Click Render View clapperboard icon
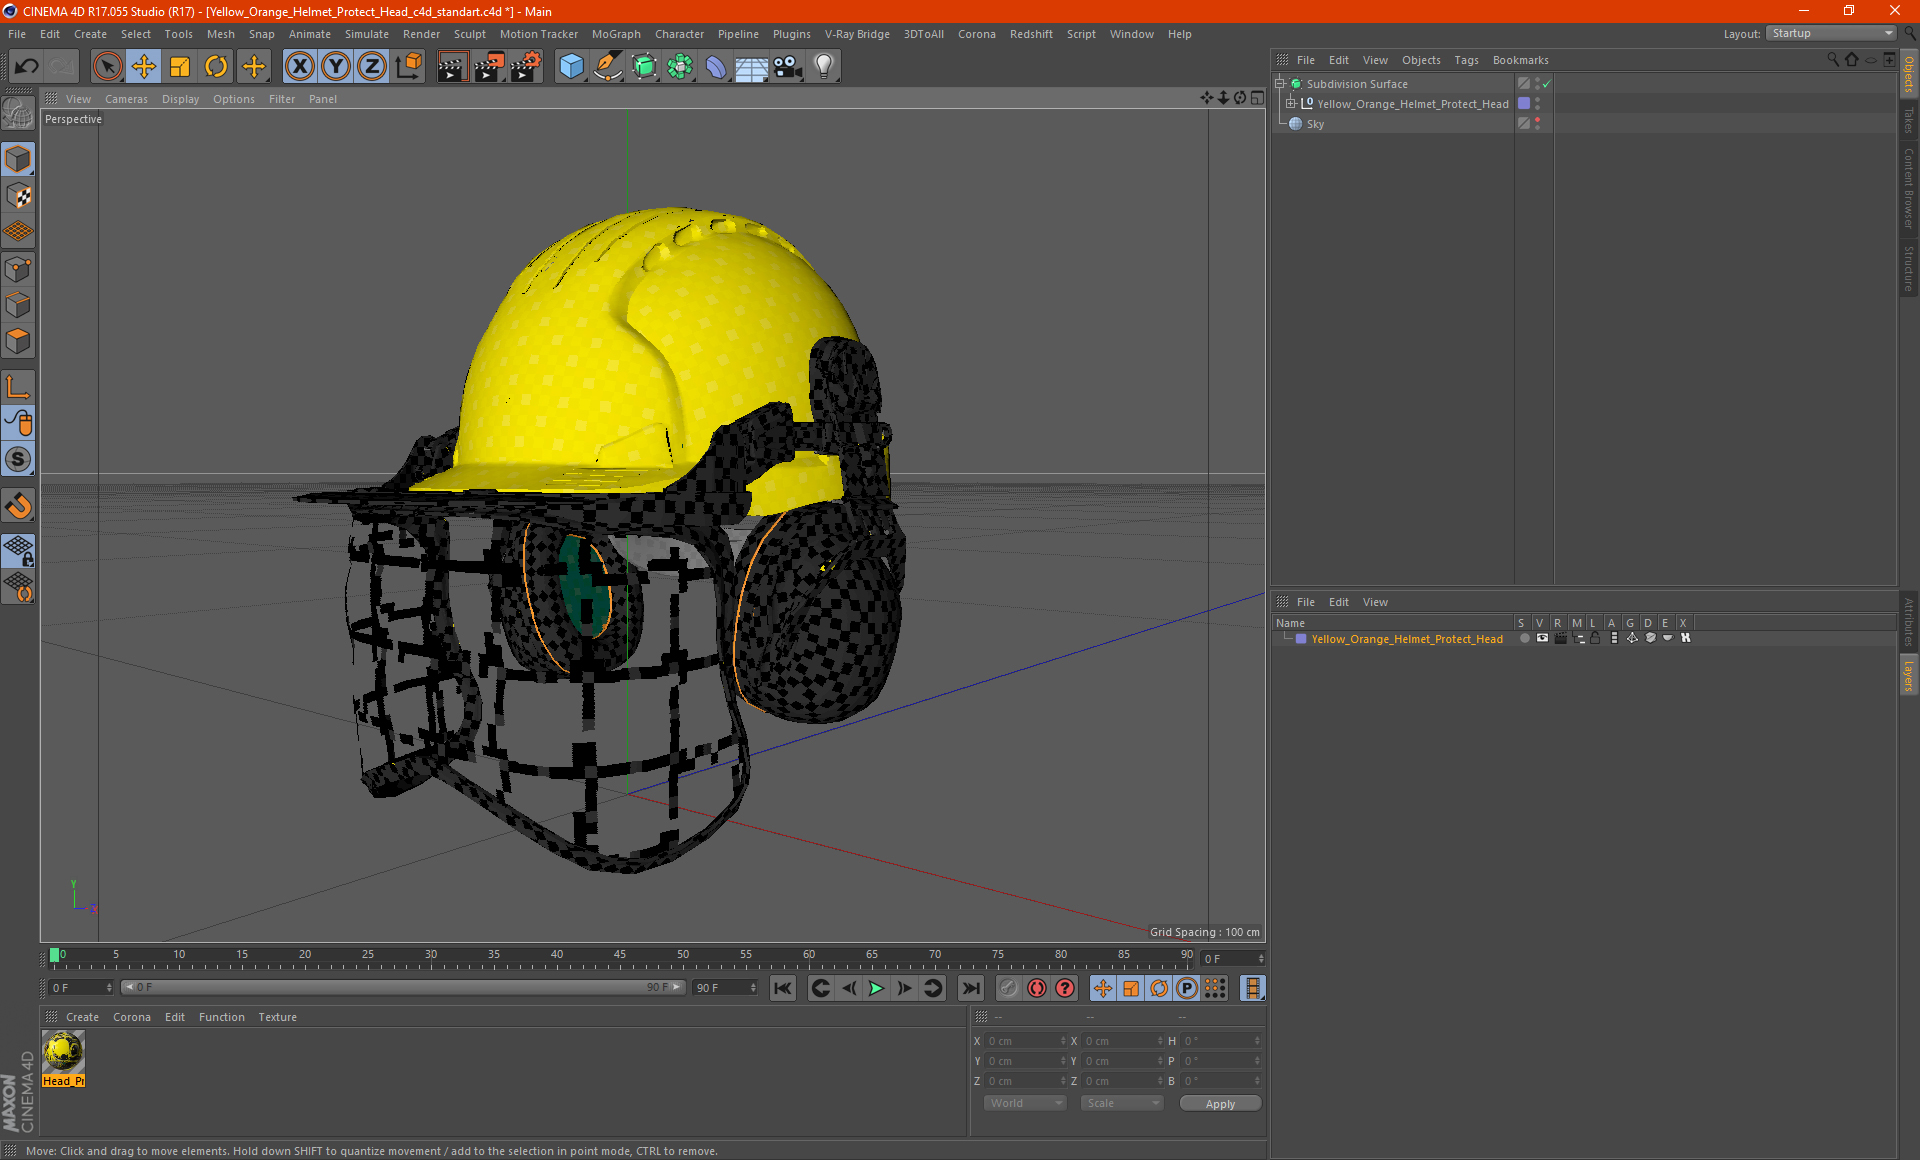The width and height of the screenshot is (1920, 1160). point(452,67)
